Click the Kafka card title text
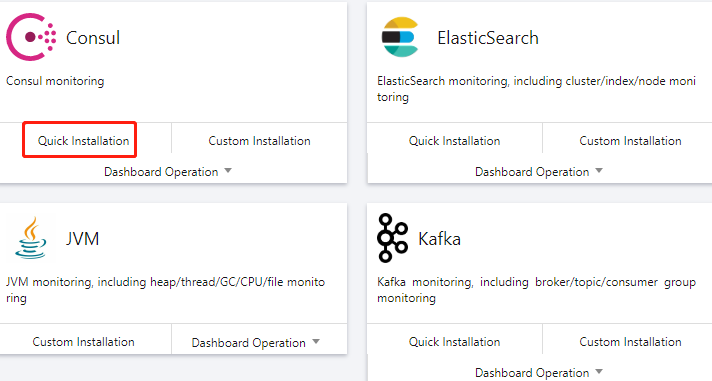The height and width of the screenshot is (381, 712). [x=439, y=238]
